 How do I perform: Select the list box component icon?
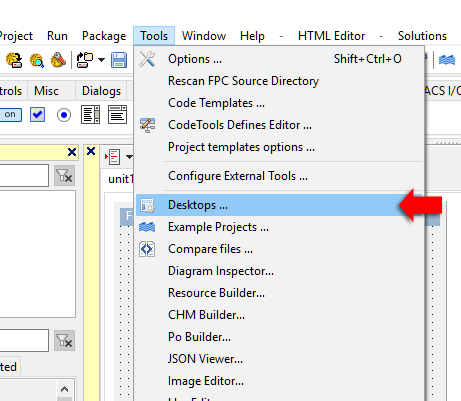[x=90, y=115]
